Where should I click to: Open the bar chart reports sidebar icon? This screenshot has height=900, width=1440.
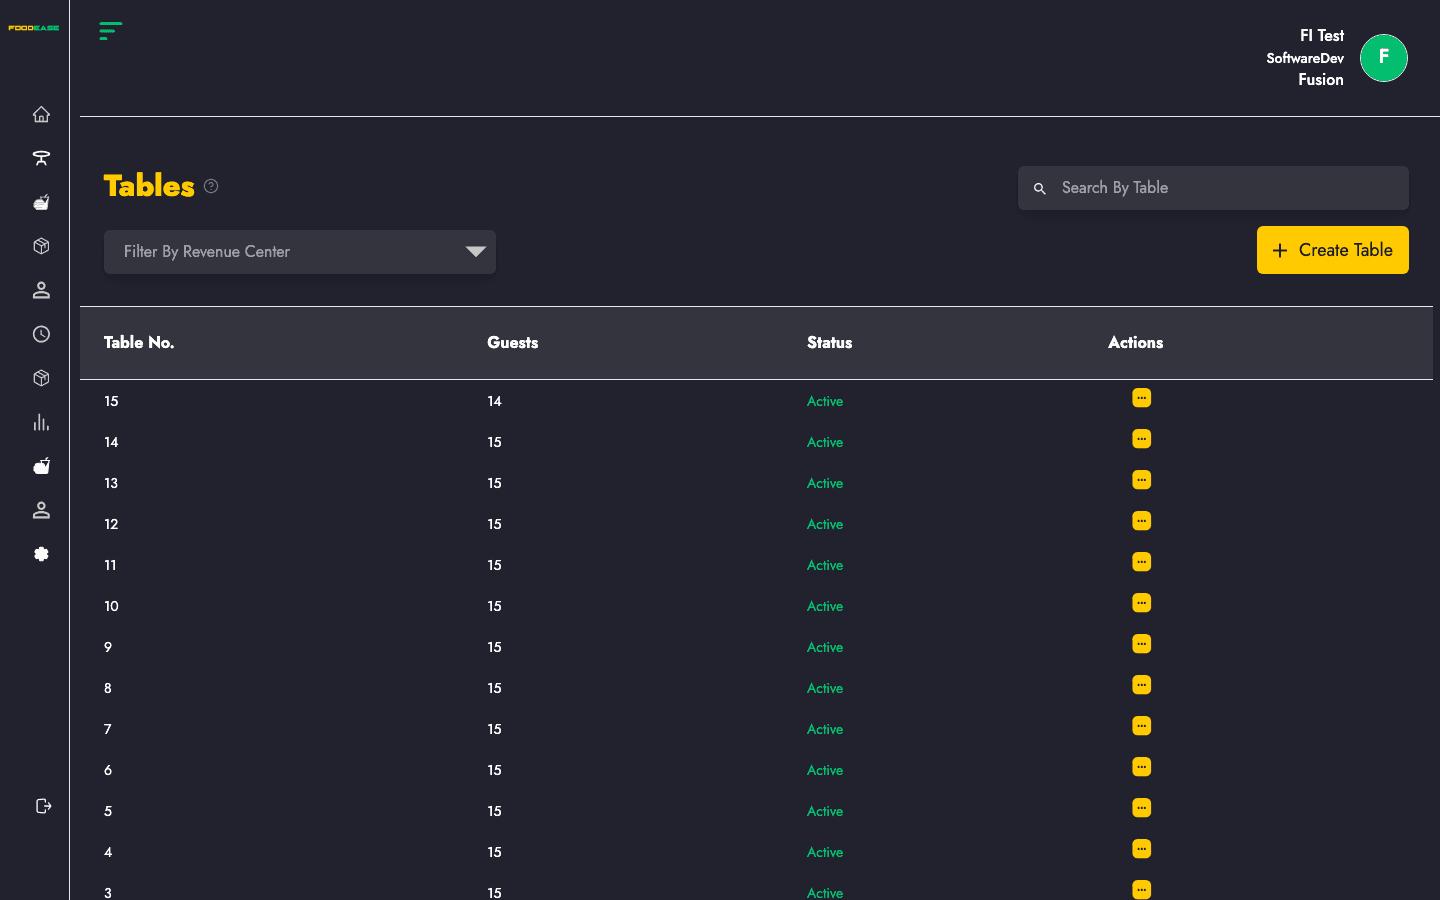pos(41,422)
